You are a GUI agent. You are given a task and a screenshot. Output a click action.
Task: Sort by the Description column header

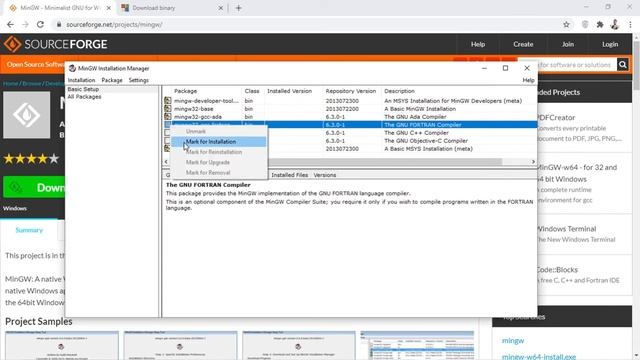[x=399, y=91]
